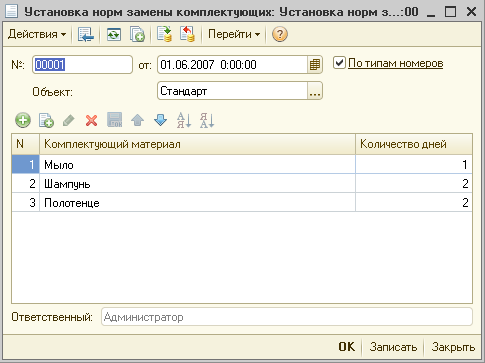Image resolution: width=485 pixels, height=363 pixels.
Task: Open the calendar picker next to date
Action: click(x=315, y=64)
